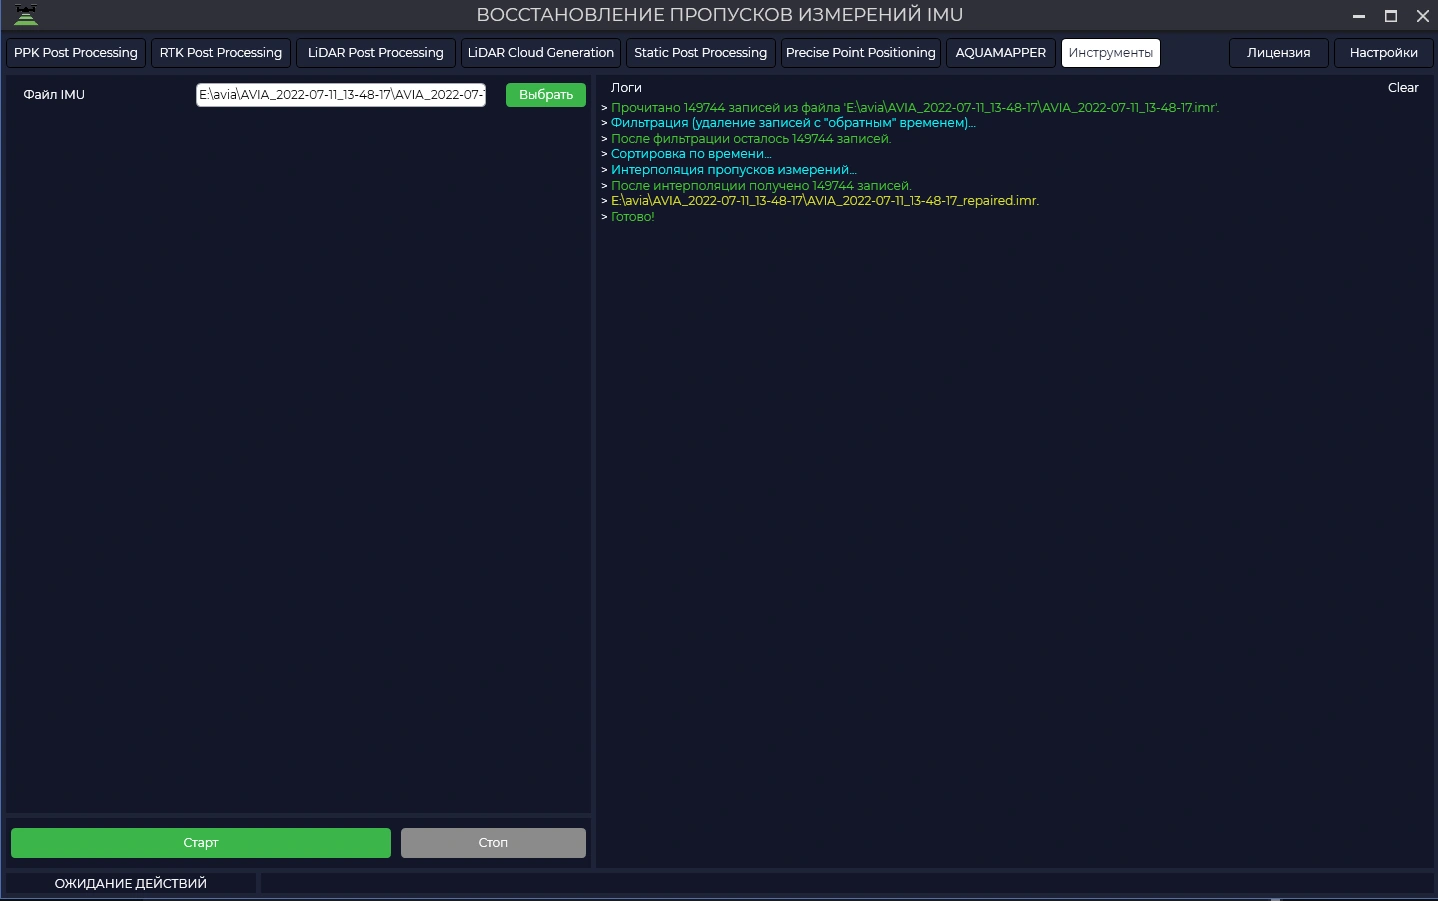This screenshot has width=1438, height=901.
Task: Clear the logs with Clear link
Action: click(x=1402, y=88)
